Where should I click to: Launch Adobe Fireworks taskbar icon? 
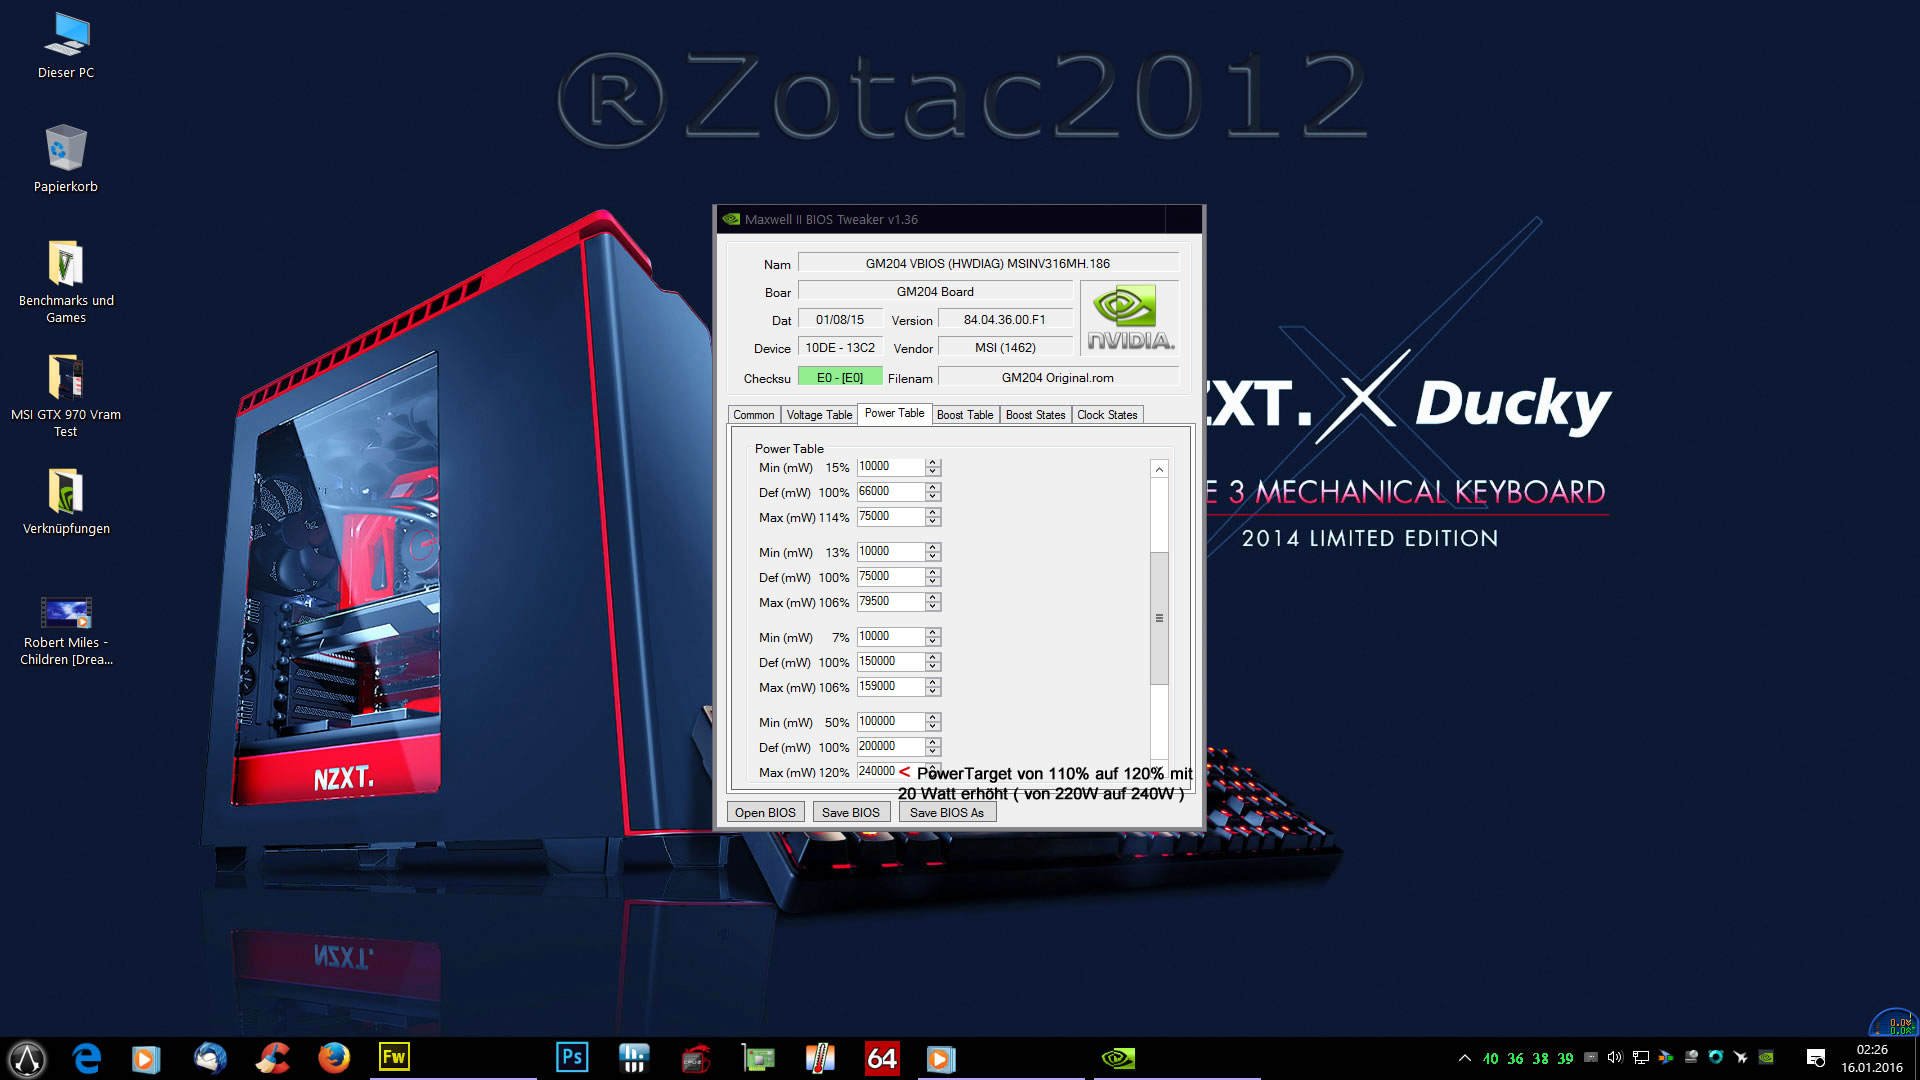[394, 1057]
